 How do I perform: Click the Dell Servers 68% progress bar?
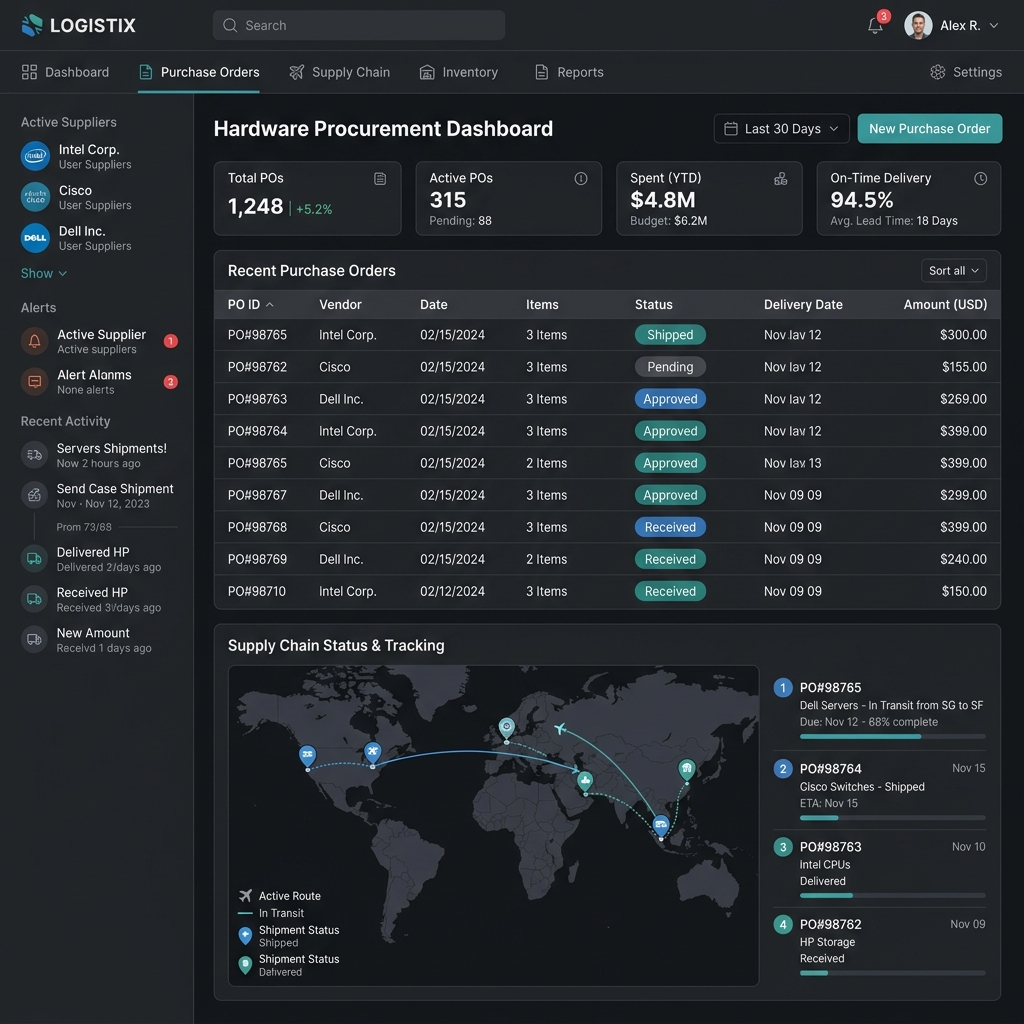click(x=892, y=737)
